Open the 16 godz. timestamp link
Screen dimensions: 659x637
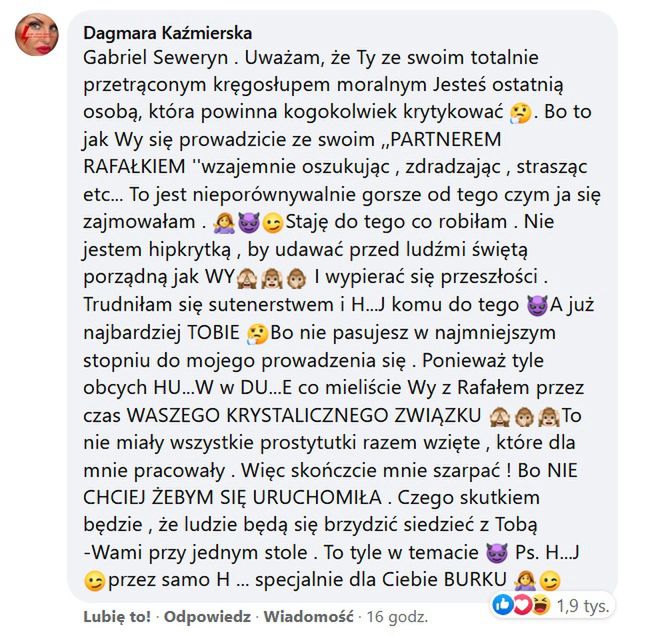(397, 616)
